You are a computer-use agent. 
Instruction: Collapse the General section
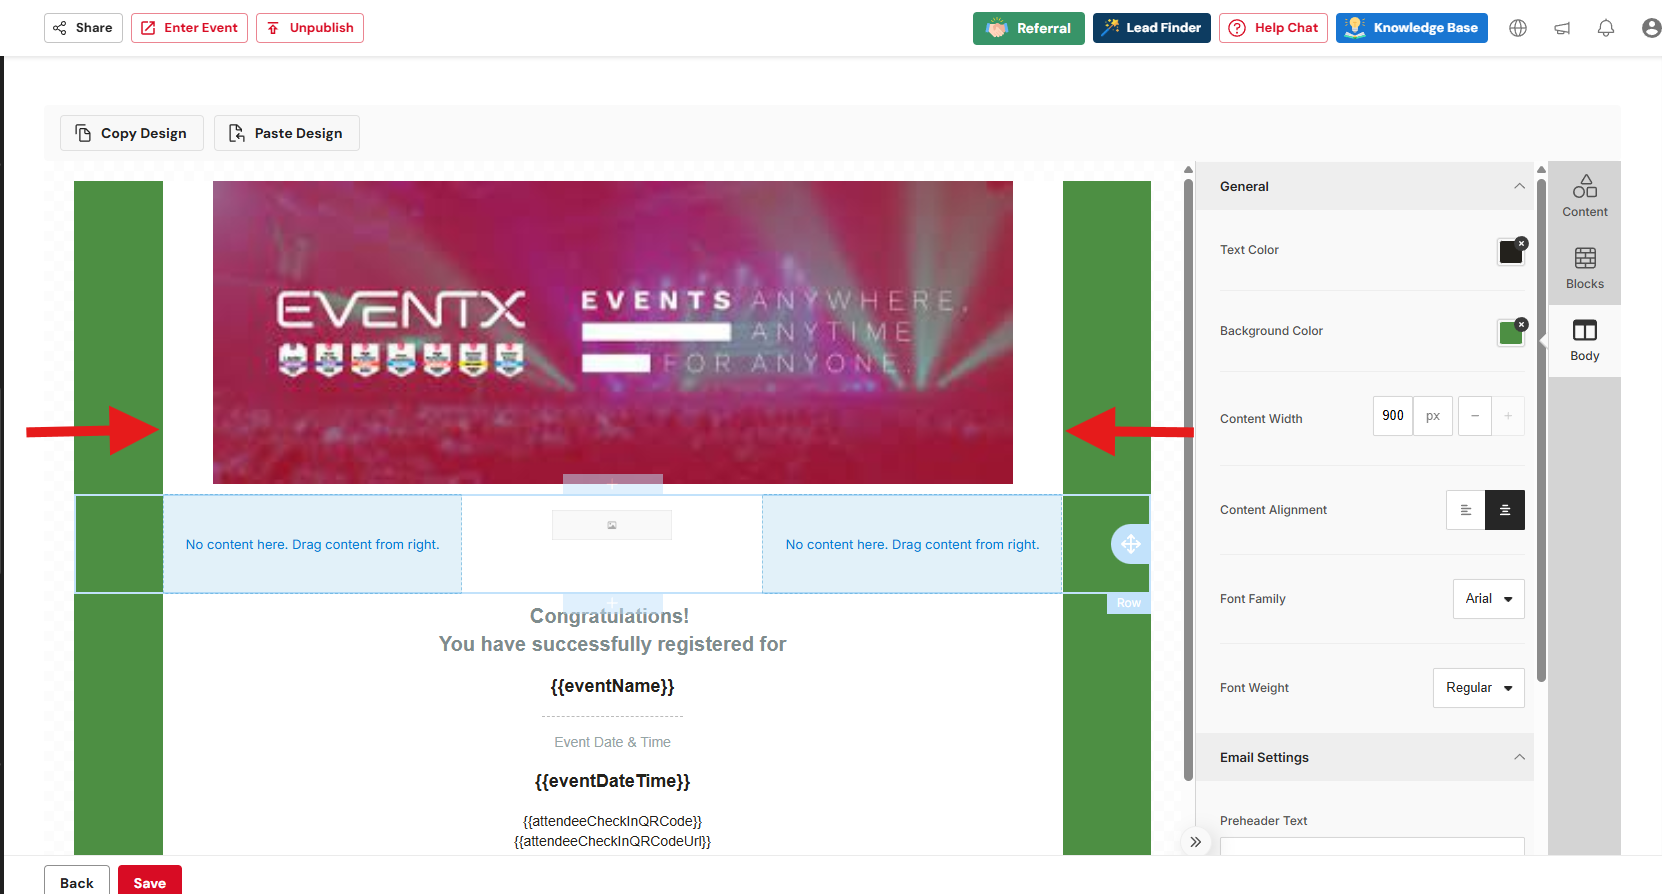pos(1519,186)
